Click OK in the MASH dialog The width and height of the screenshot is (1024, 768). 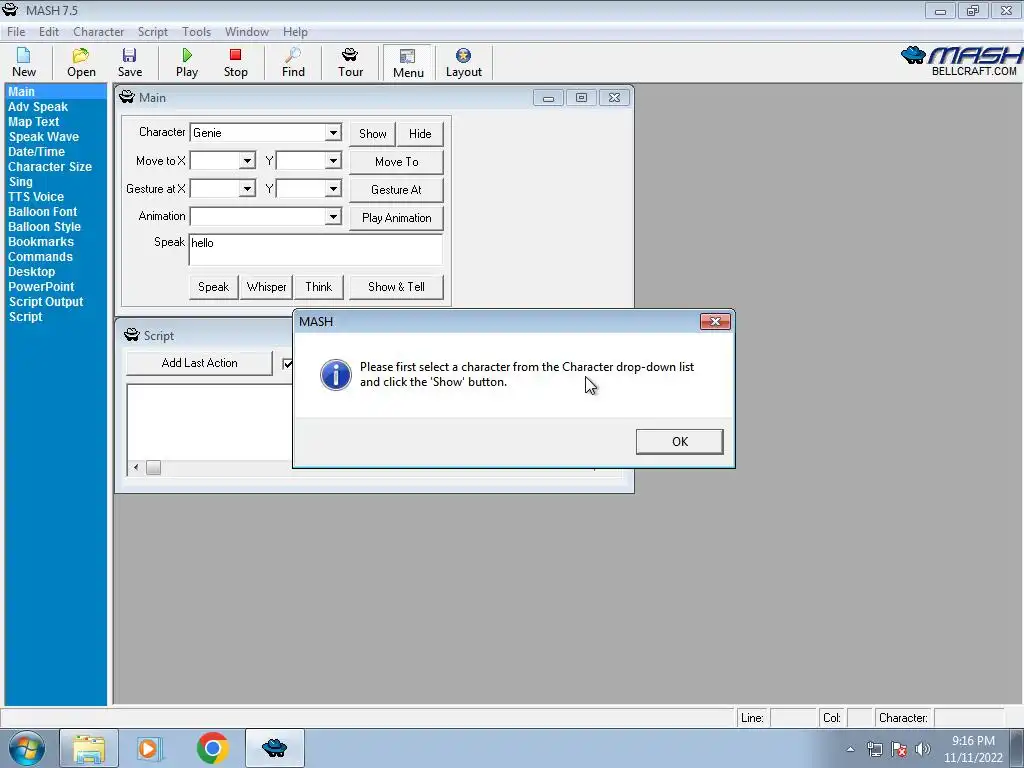[679, 441]
